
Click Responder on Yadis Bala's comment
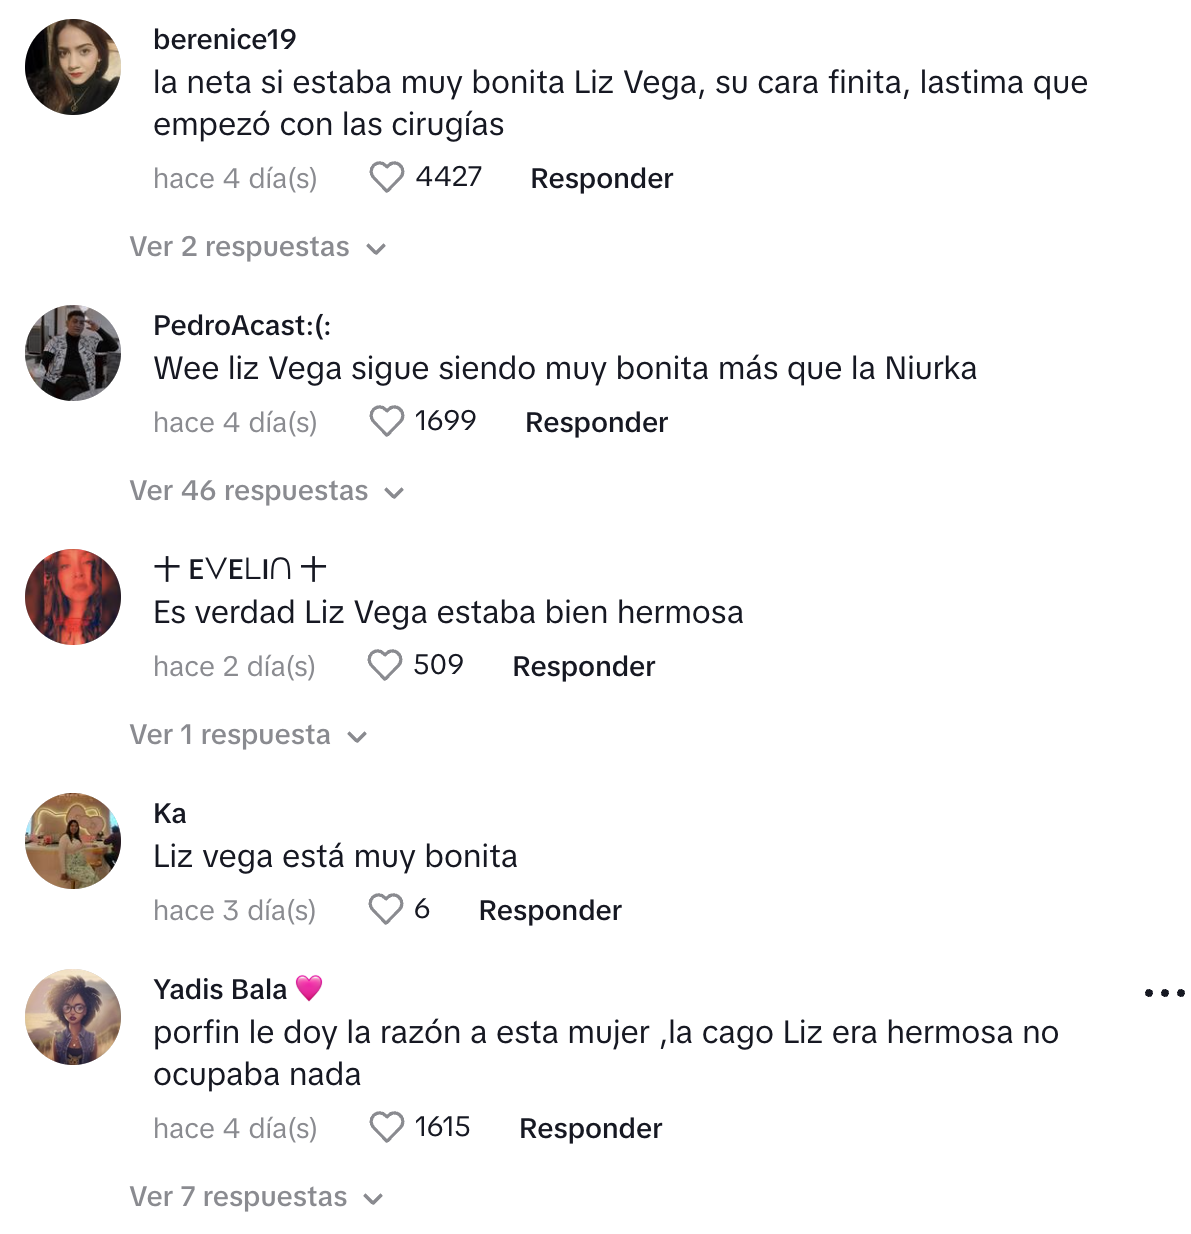[x=590, y=1128]
